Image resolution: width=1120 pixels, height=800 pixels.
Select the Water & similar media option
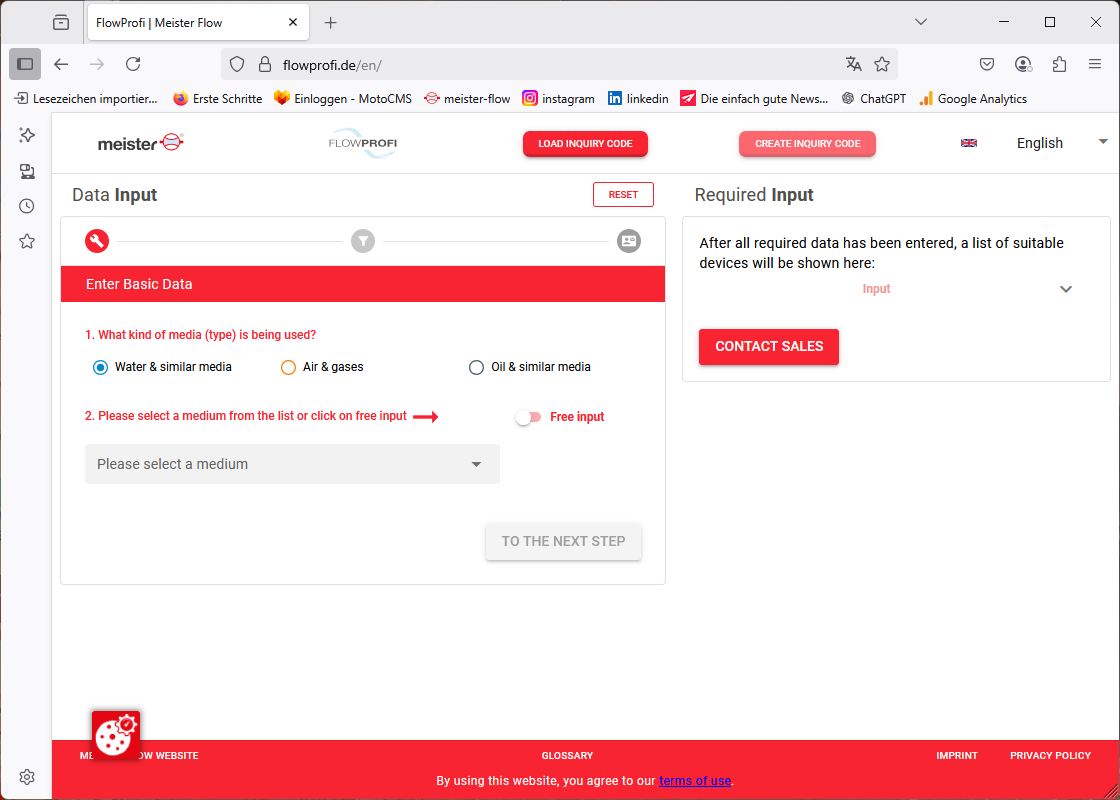(99, 367)
